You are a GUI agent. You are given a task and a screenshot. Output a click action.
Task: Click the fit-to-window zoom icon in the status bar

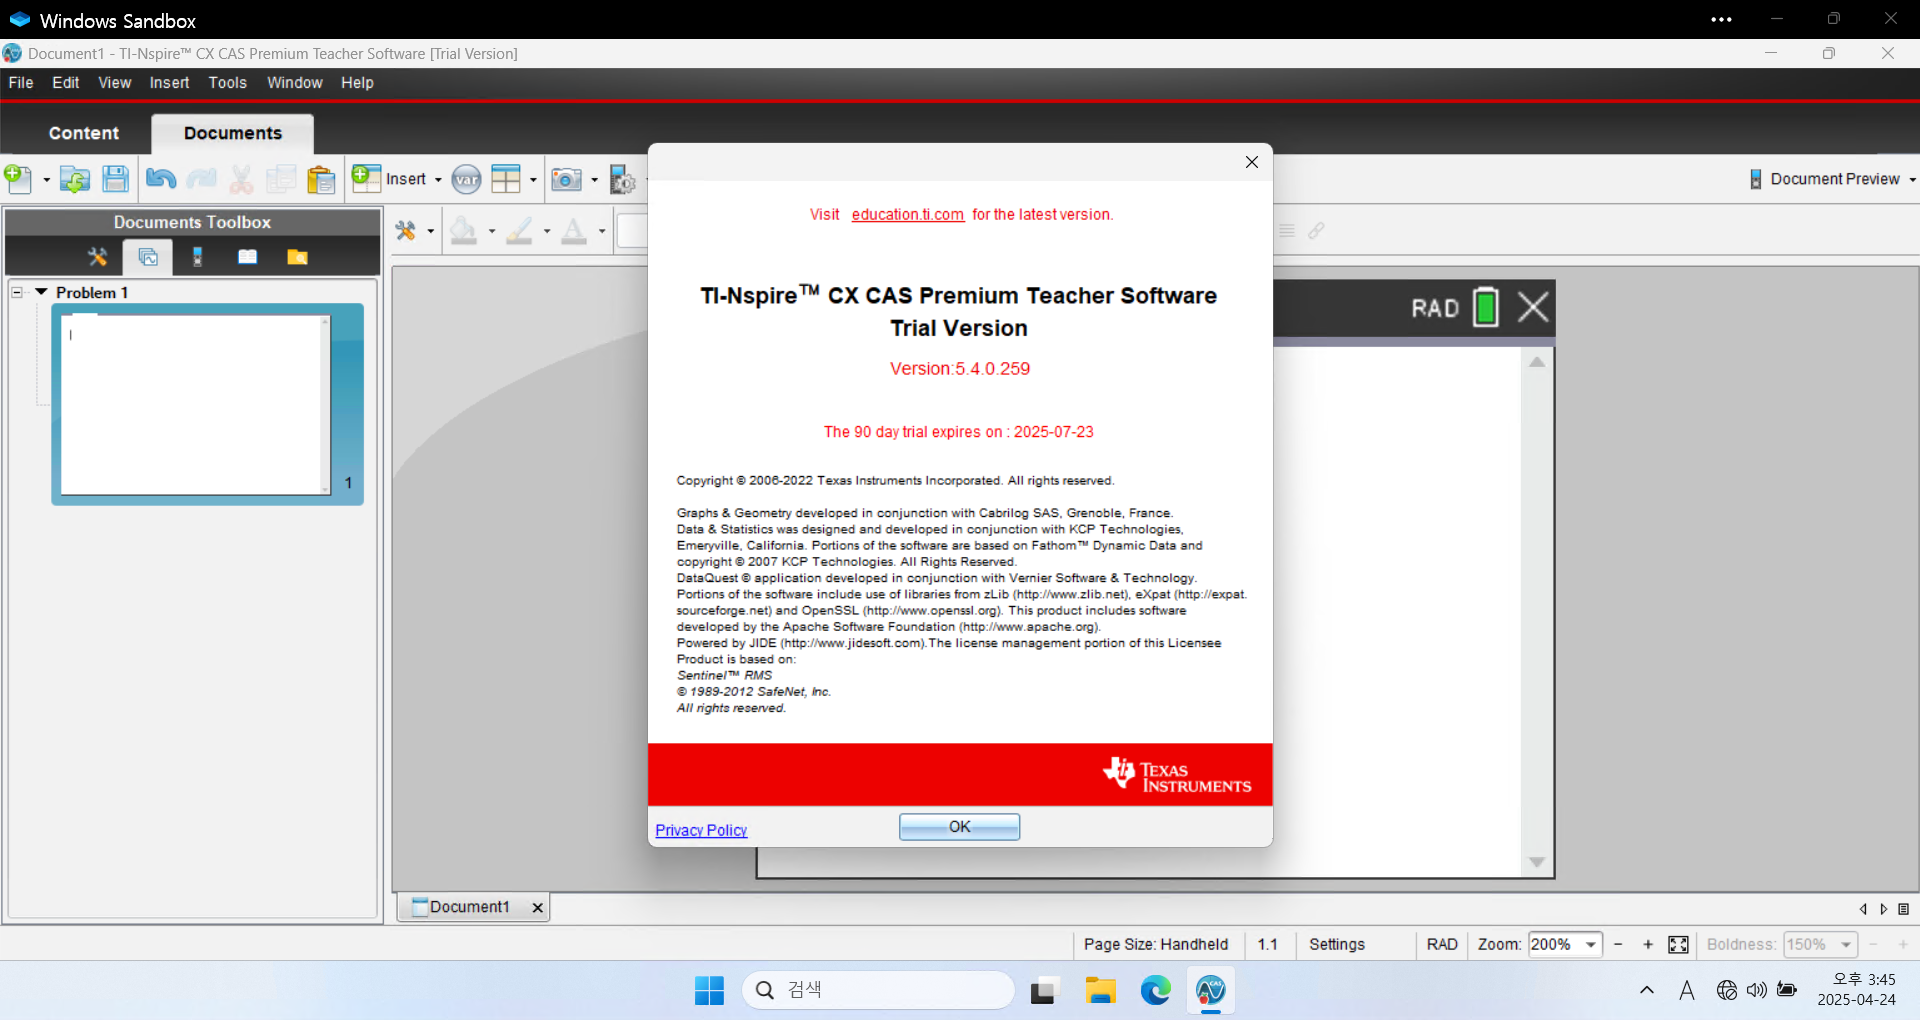(x=1679, y=945)
